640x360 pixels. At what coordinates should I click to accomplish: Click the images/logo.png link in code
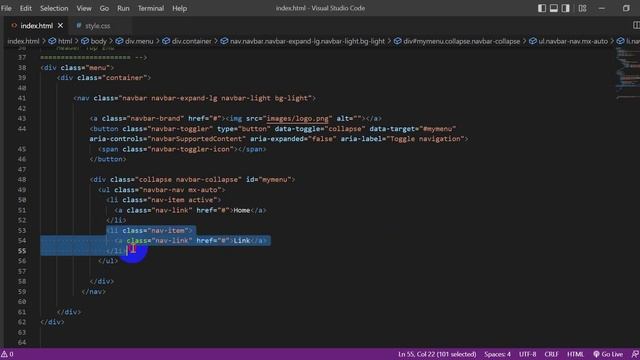297,118
